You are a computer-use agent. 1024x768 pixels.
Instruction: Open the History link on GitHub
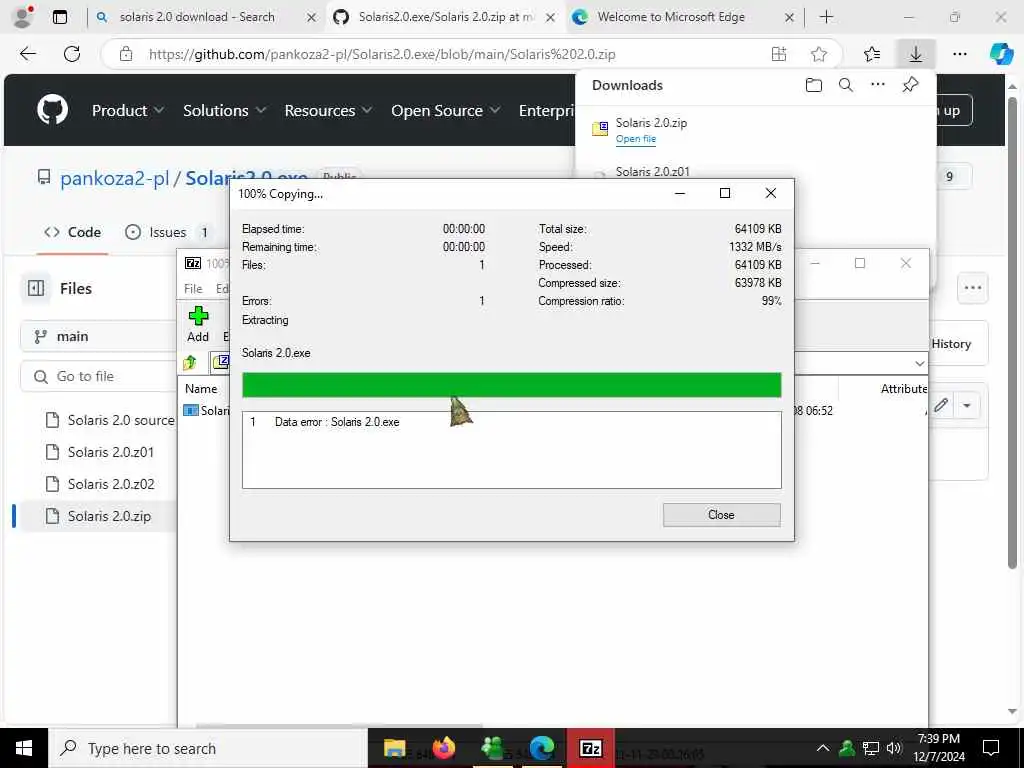click(951, 344)
